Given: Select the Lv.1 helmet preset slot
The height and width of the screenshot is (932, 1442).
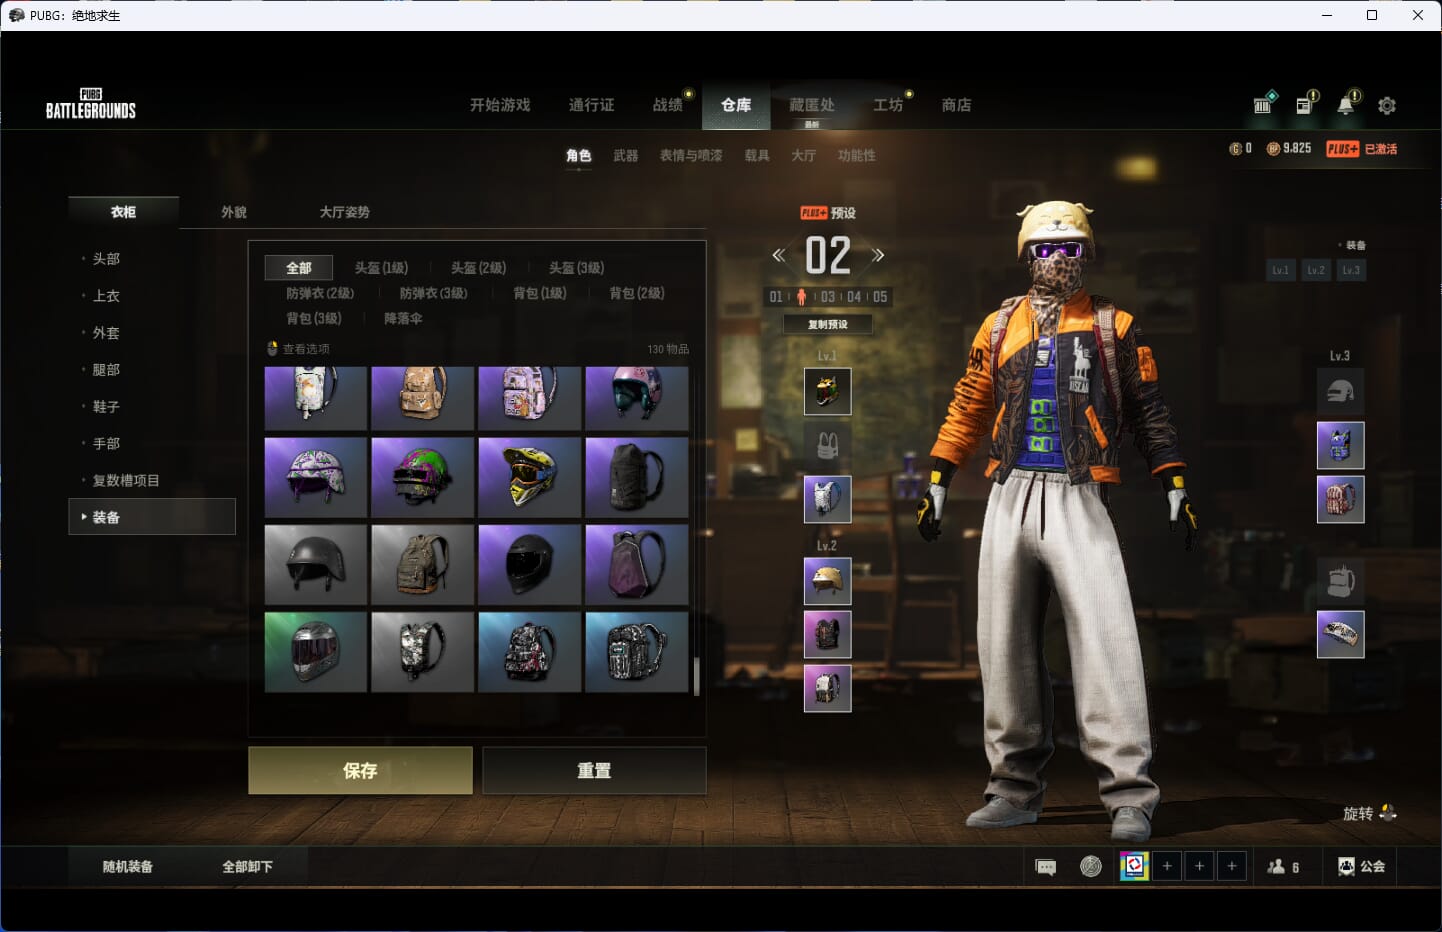Looking at the screenshot, I should click(828, 391).
